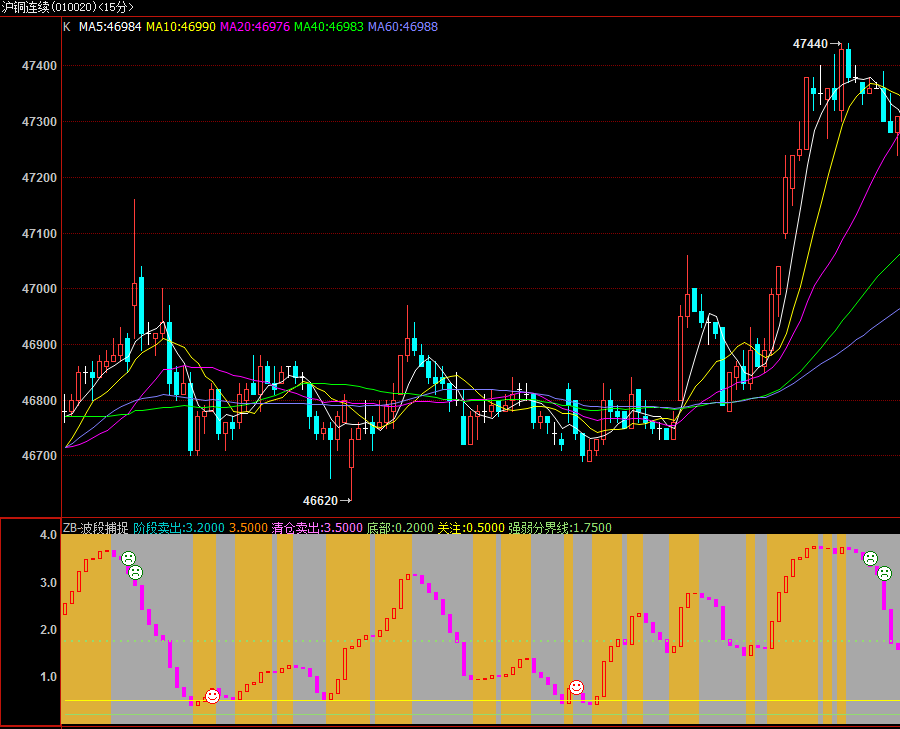
Task: Select the blue MA60:46988 legend
Action: click(x=402, y=27)
